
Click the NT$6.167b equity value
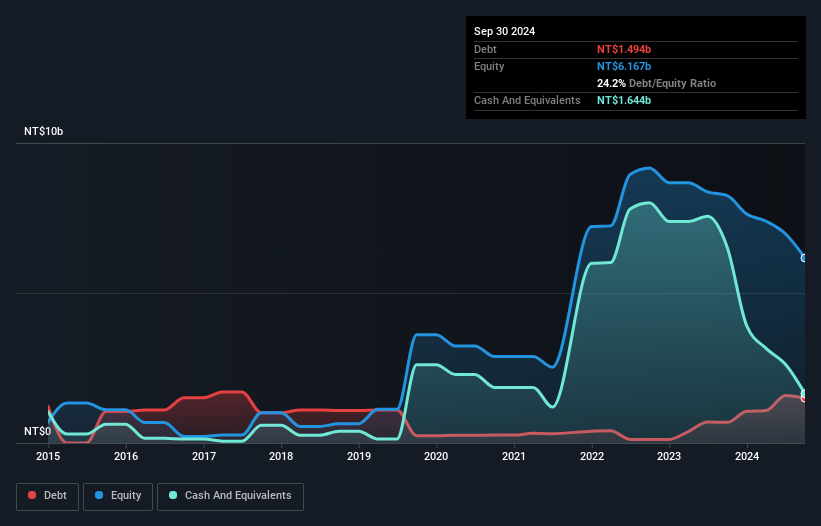[624, 66]
